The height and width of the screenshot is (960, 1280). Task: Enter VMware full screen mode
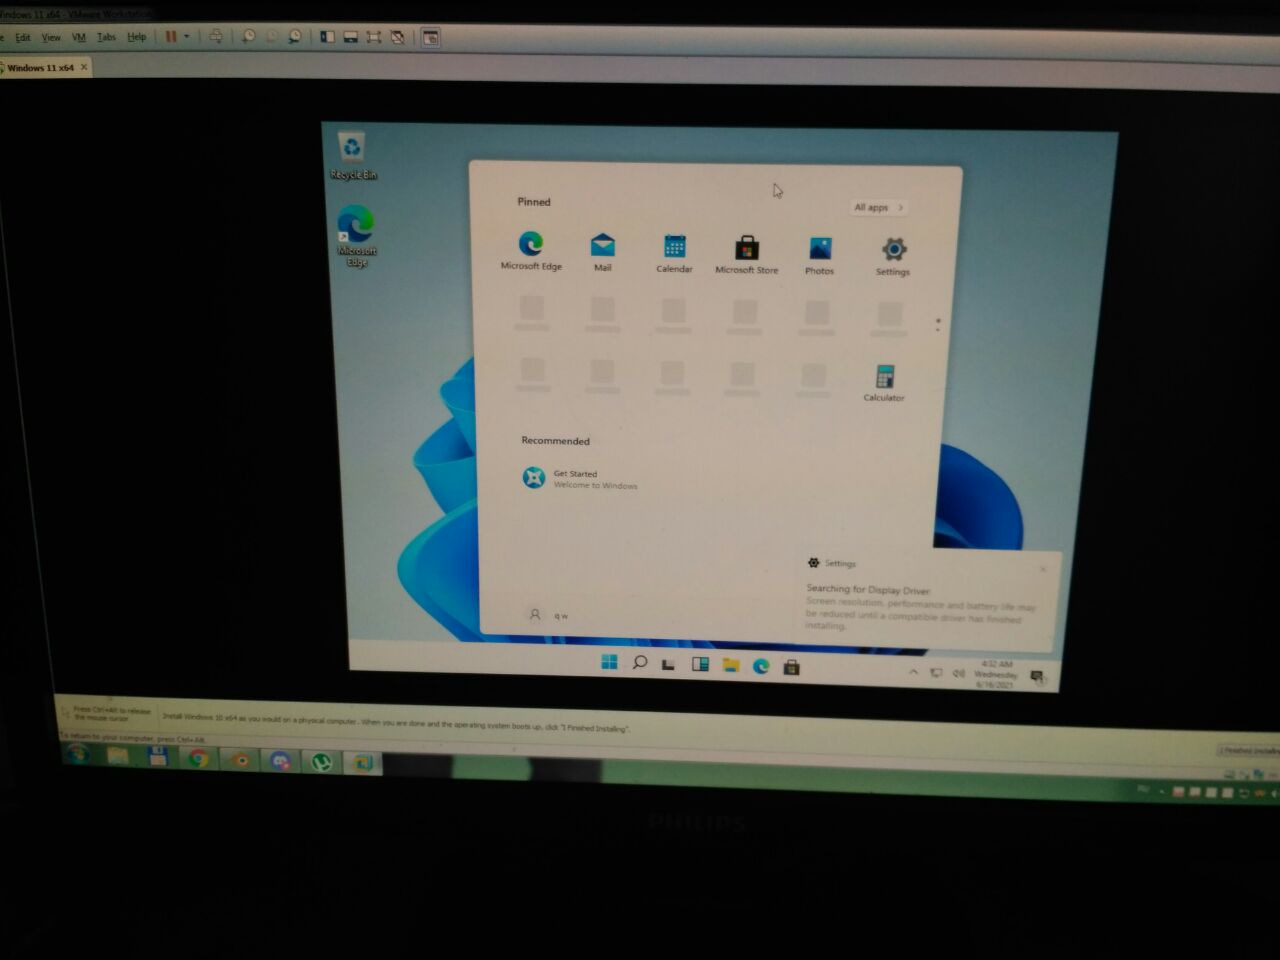click(374, 37)
